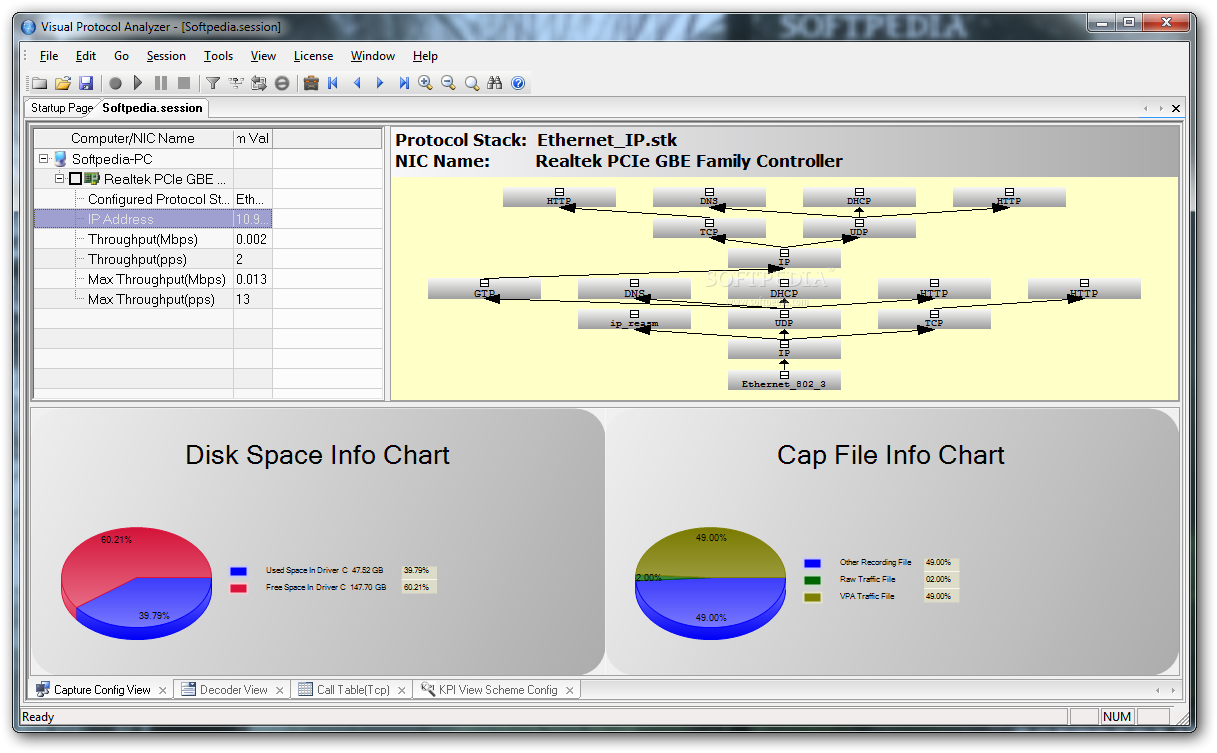Open Find with the binoculars icon
This screenshot has height=753, width=1217.
click(495, 83)
